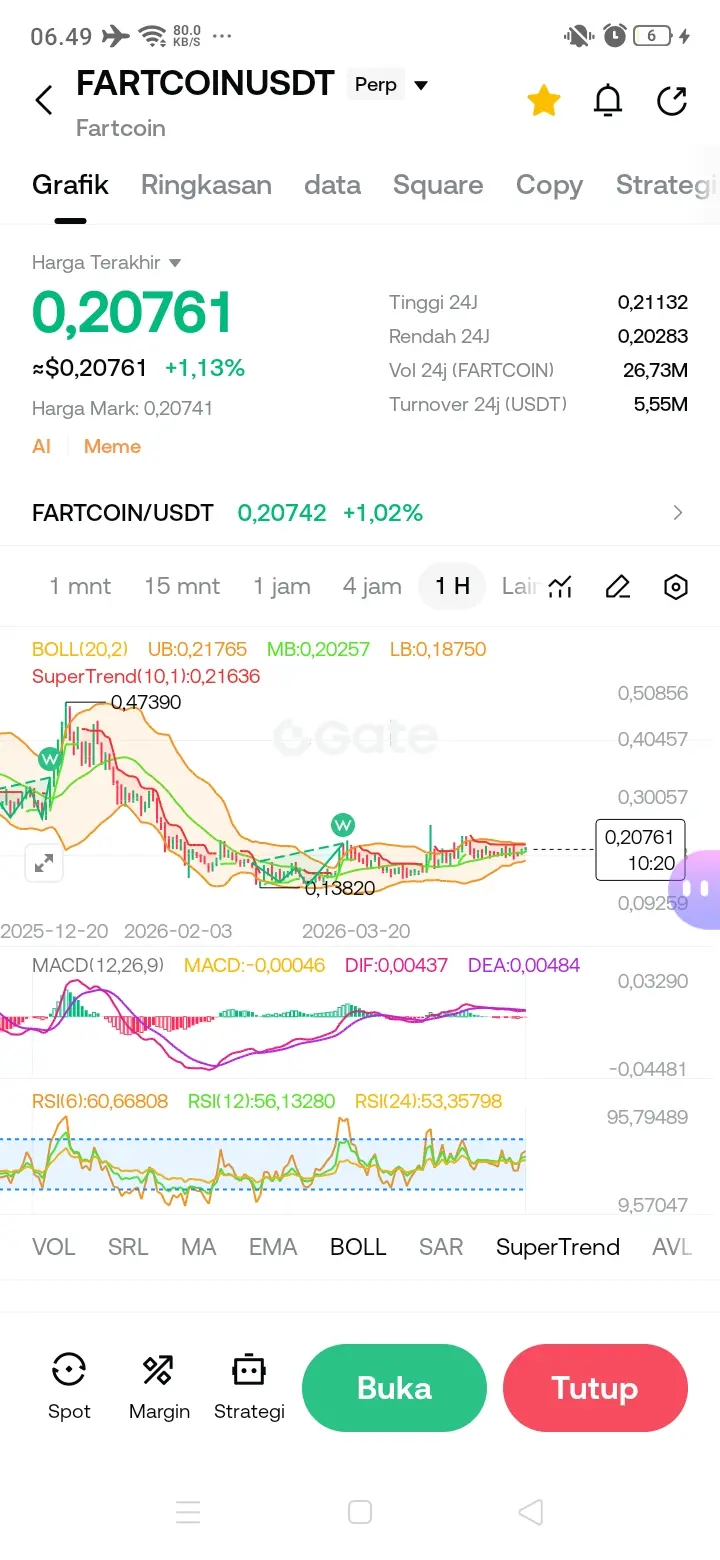Tap the floating assistant bubble
Screen dimensions: 720x1560
696,889
